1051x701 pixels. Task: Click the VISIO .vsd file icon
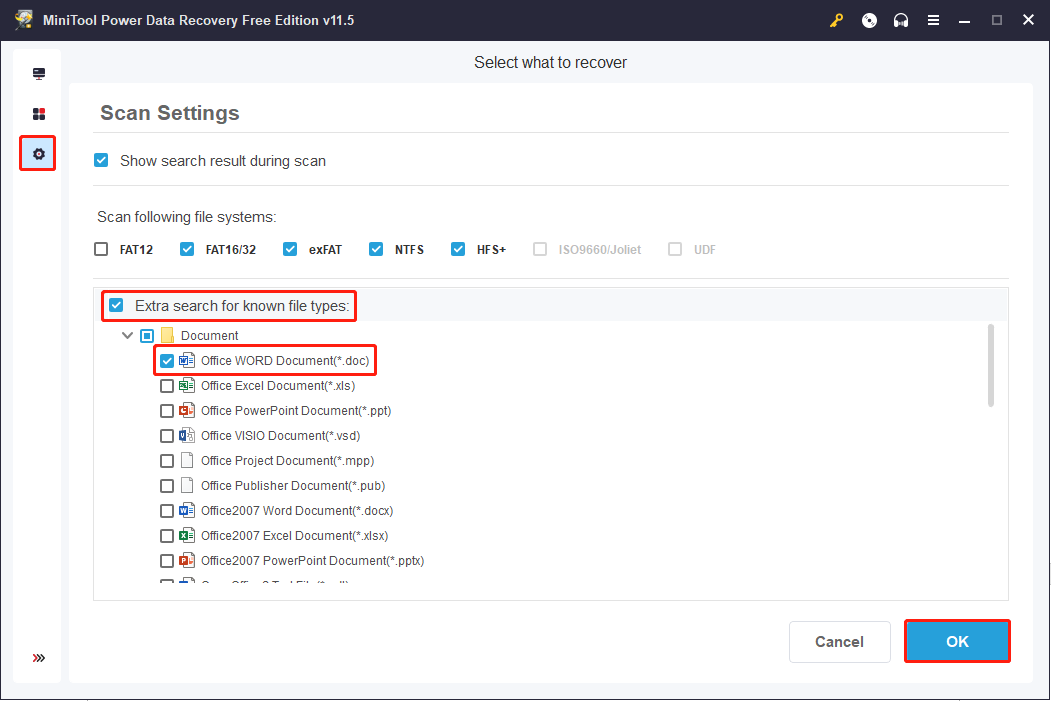[x=187, y=436]
